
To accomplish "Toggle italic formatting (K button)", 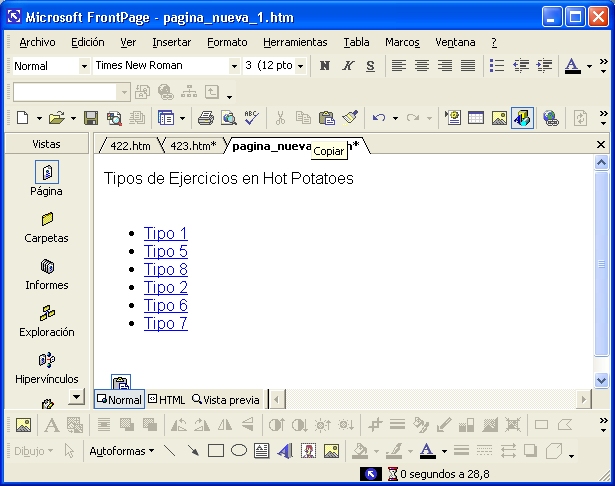I will pyautogui.click(x=348, y=66).
